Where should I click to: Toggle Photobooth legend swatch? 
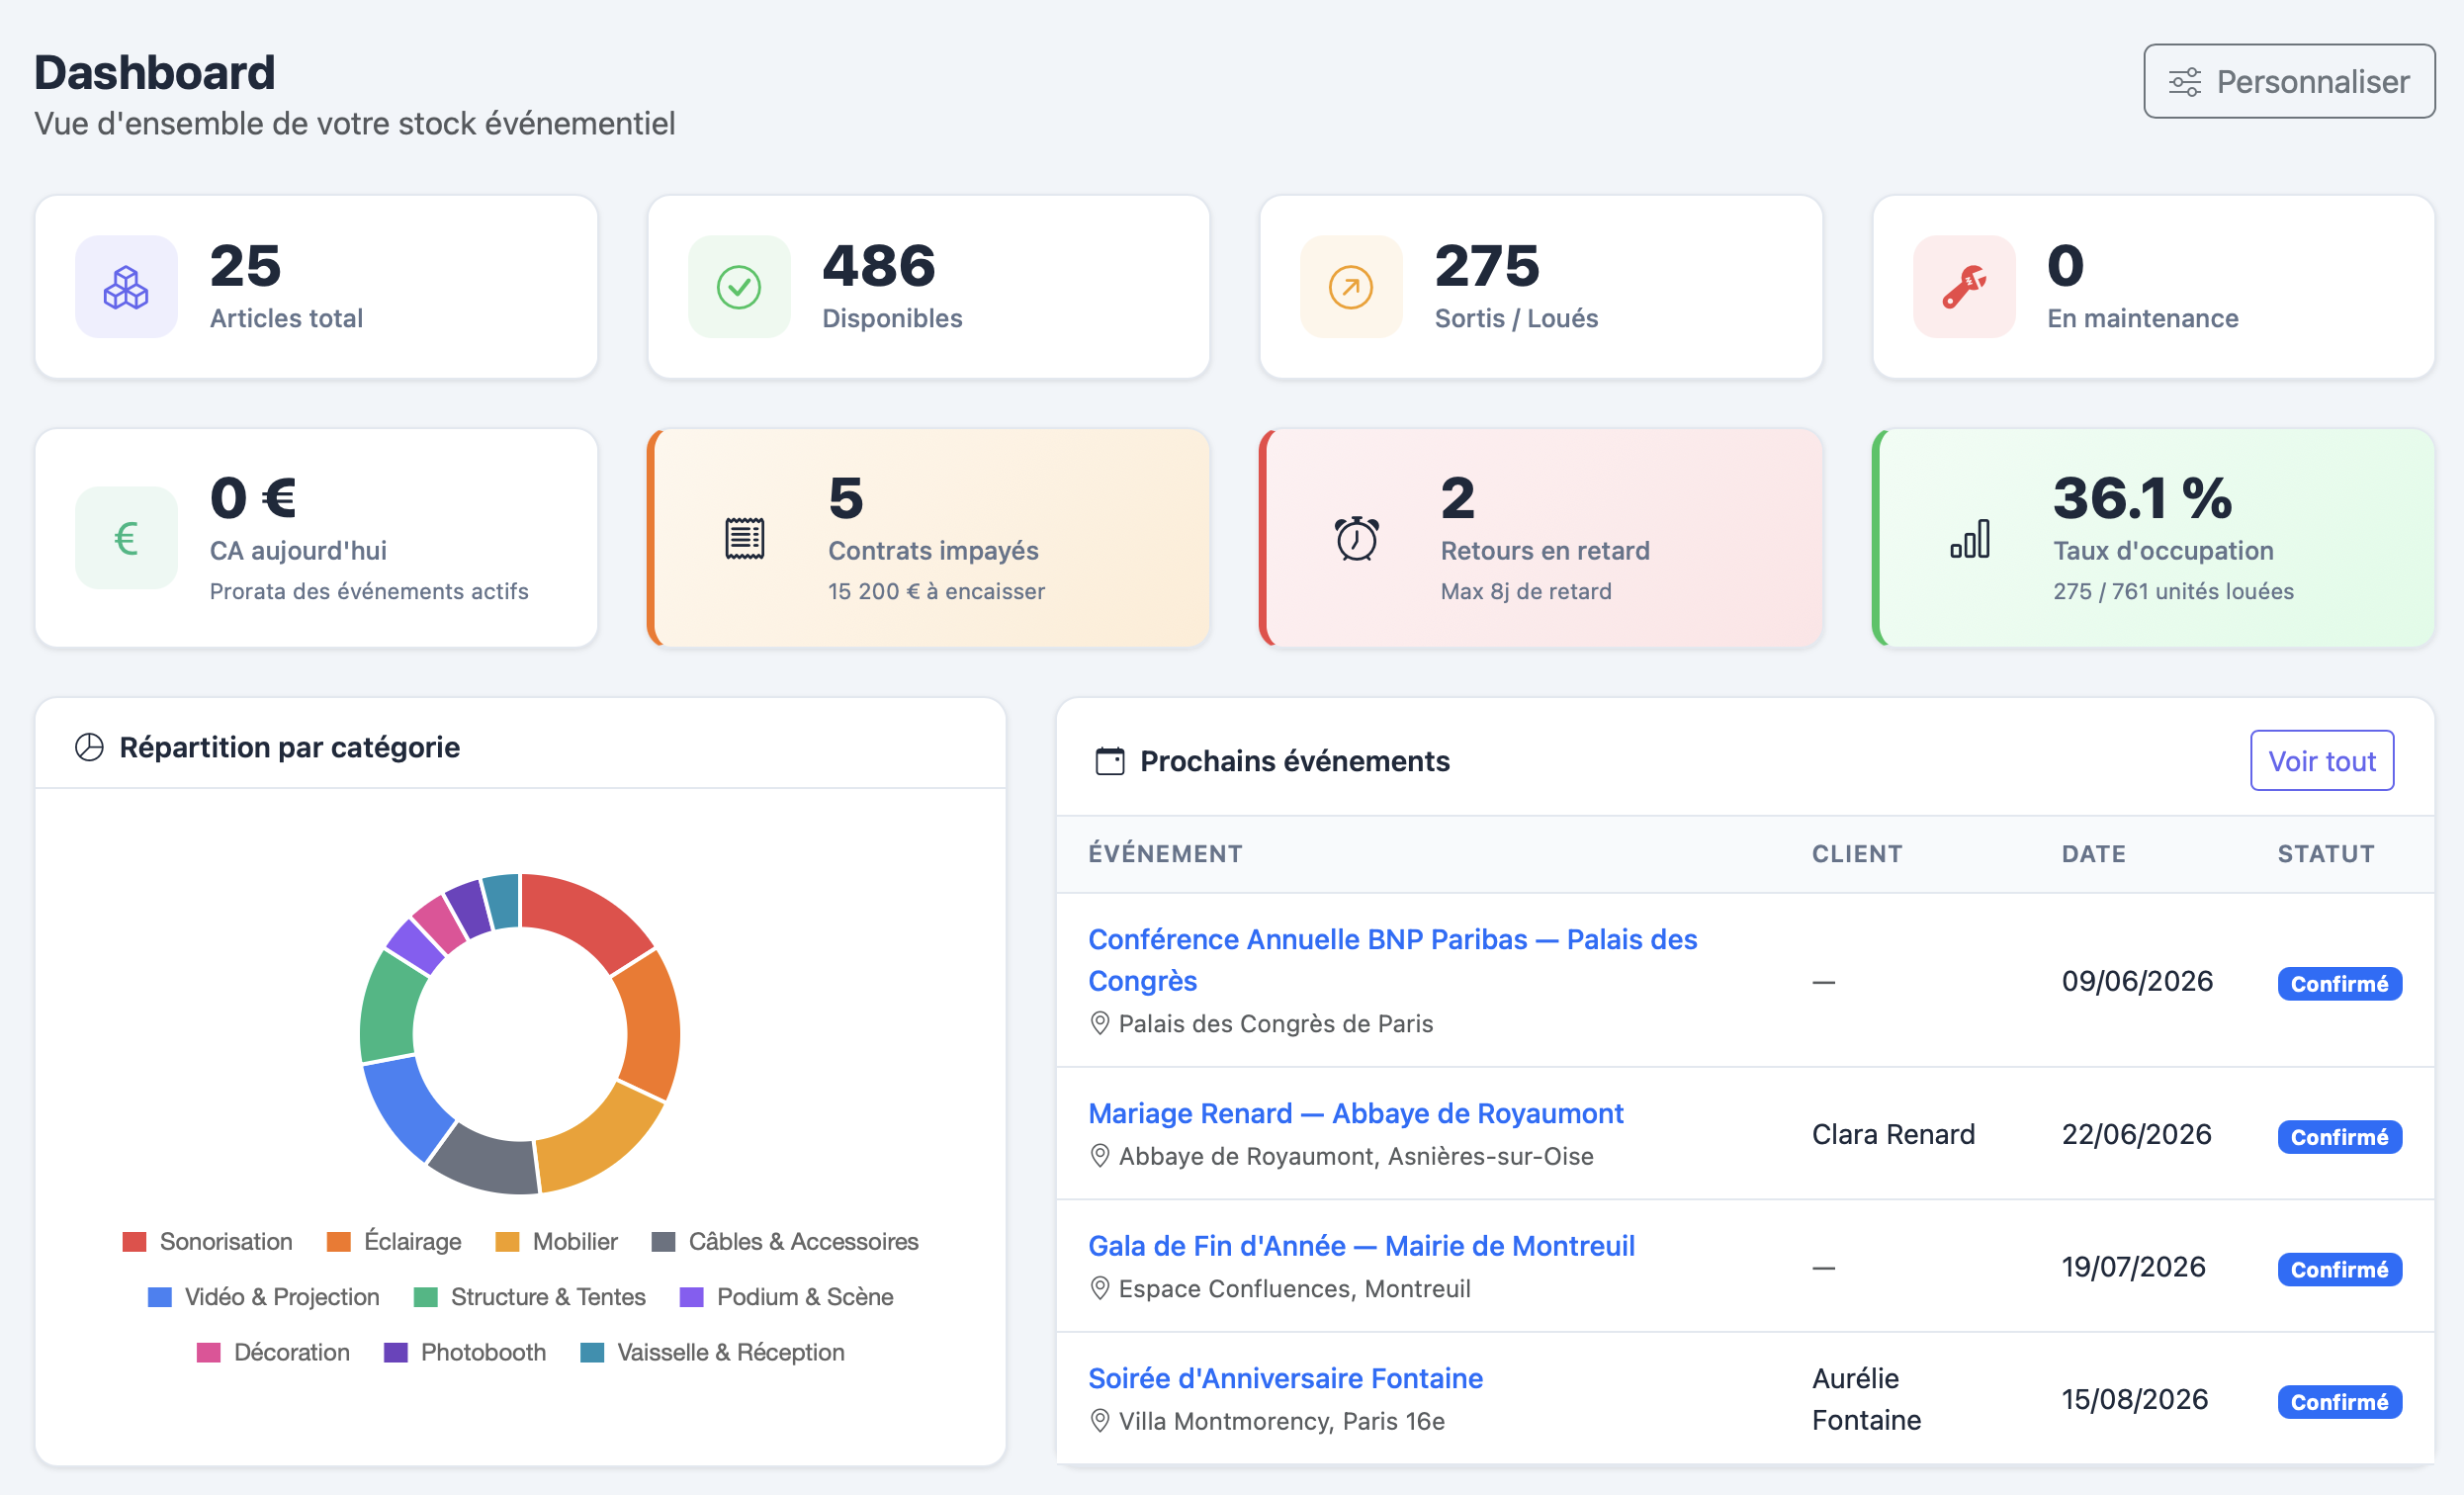coord(395,1352)
